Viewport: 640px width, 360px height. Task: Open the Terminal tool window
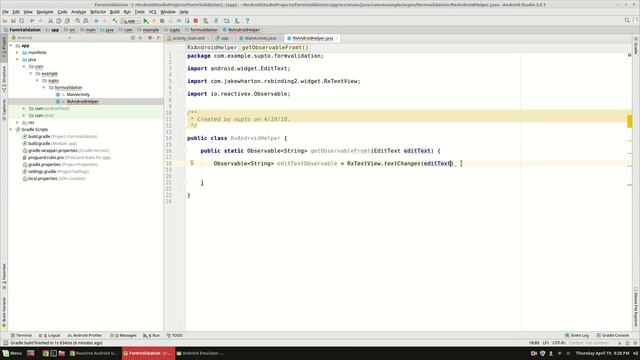pyautogui.click(x=21, y=335)
